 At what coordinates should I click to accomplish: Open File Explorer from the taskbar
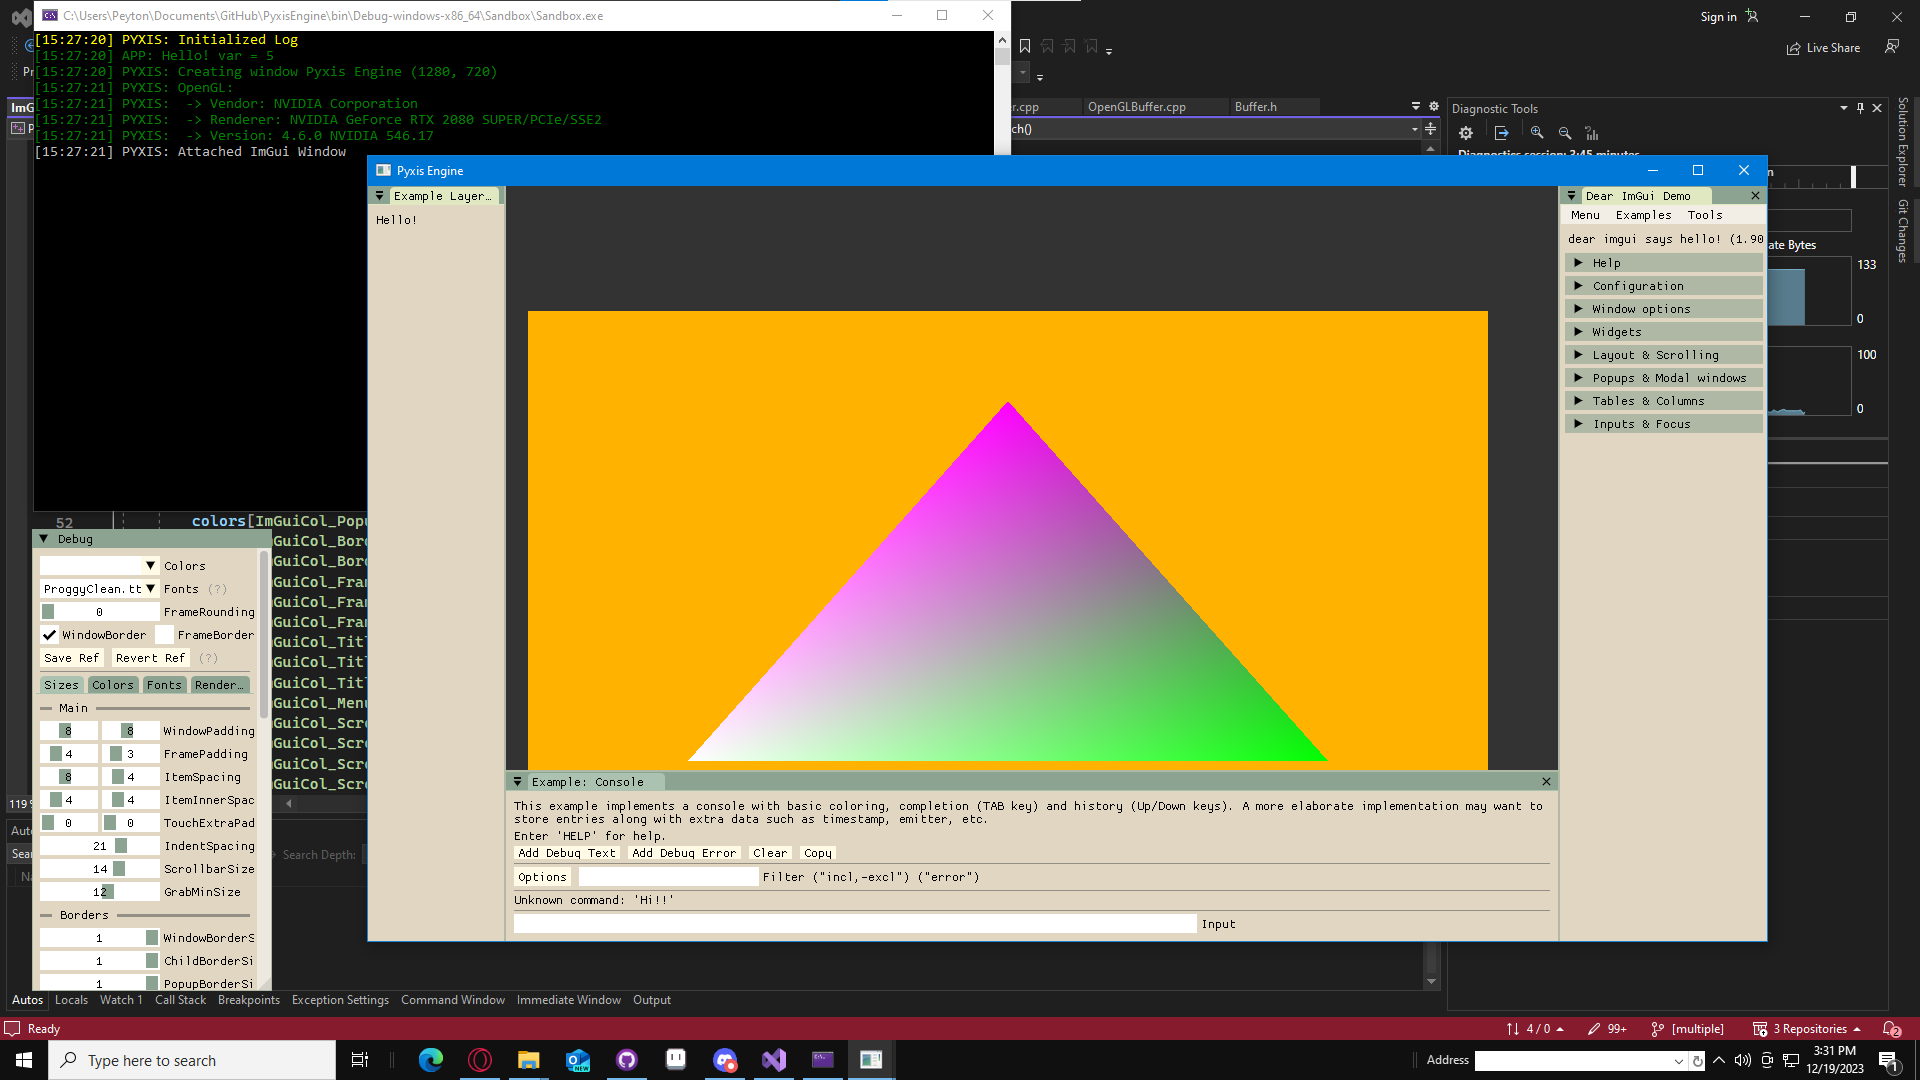tap(529, 1060)
